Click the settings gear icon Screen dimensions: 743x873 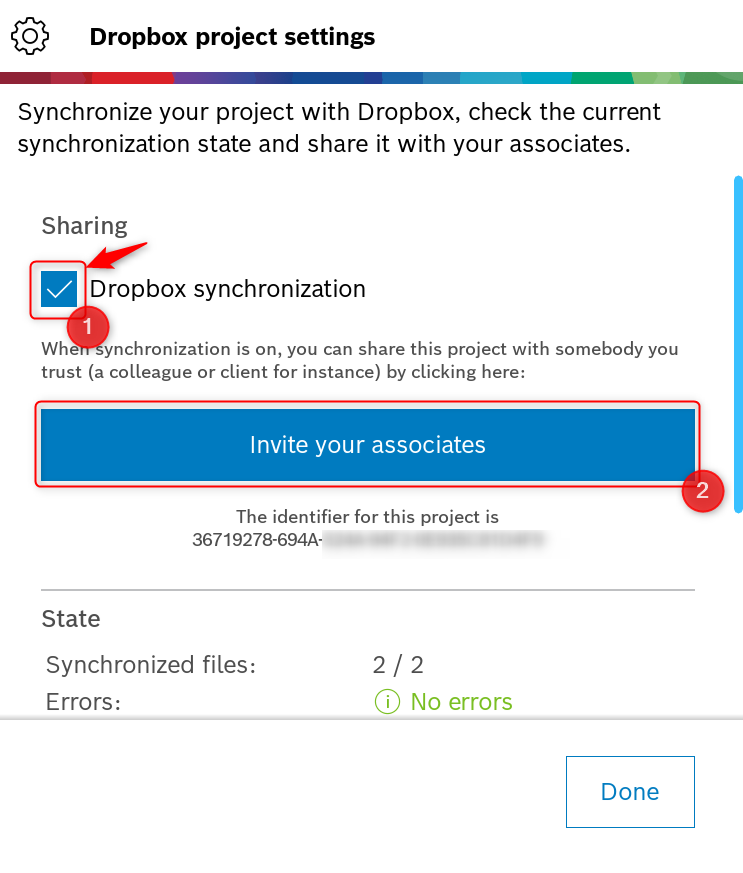(30, 37)
